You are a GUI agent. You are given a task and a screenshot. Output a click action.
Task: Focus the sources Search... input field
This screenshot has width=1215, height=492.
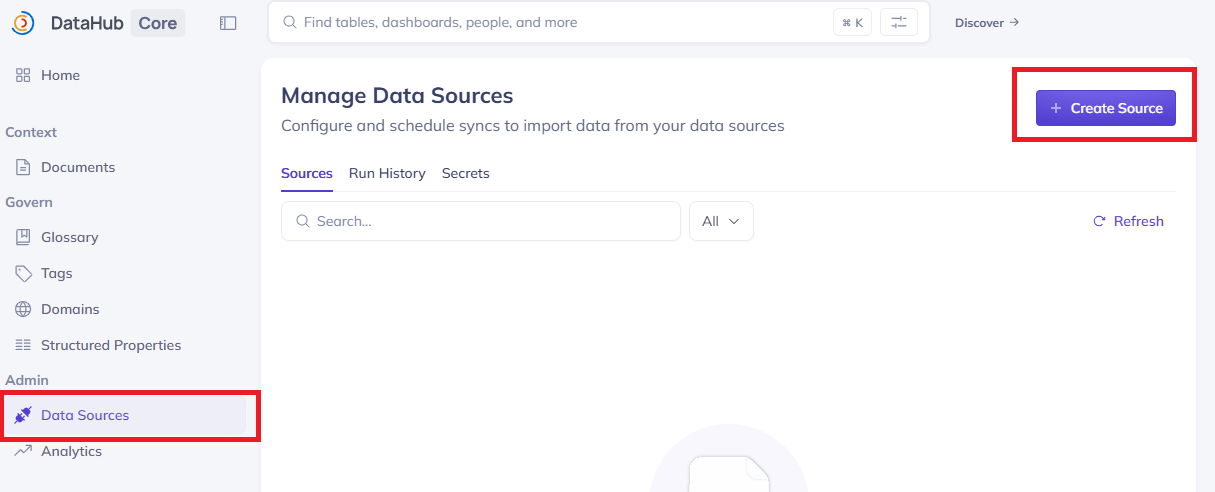click(x=481, y=221)
